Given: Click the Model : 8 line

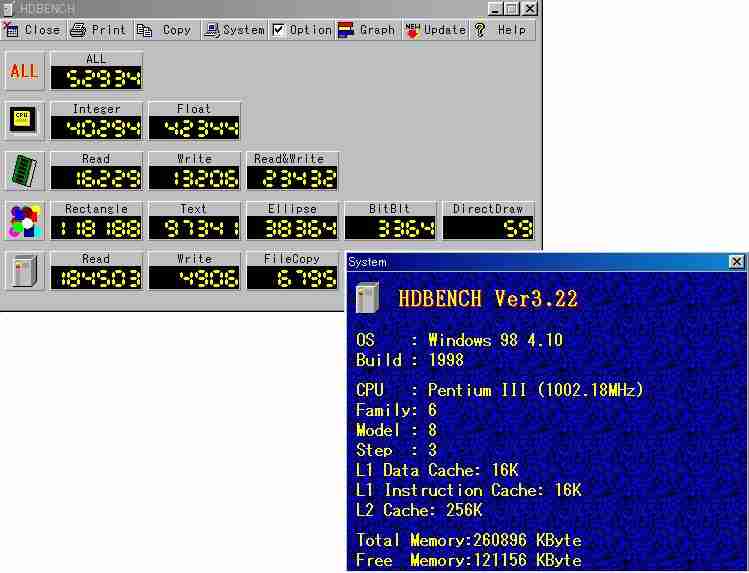Looking at the screenshot, I should 396,430.
